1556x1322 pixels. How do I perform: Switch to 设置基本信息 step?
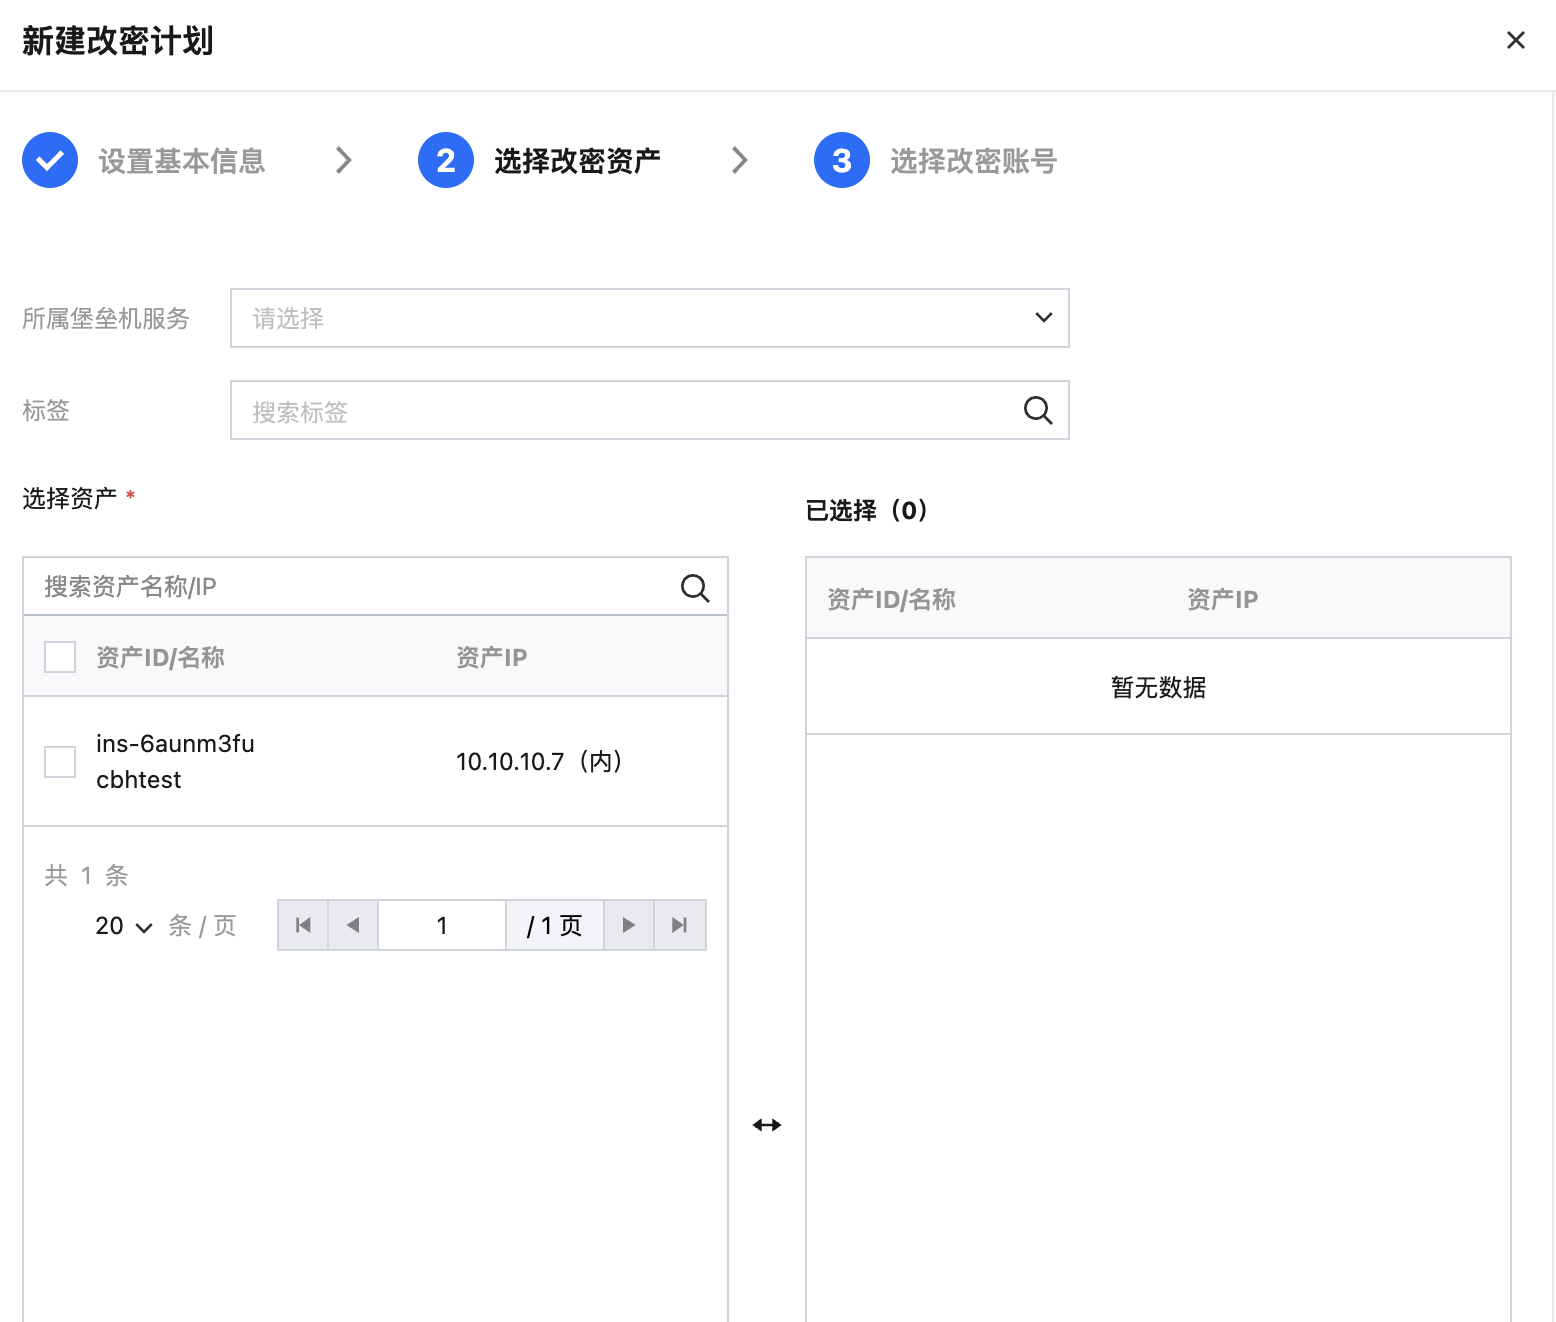pos(181,161)
